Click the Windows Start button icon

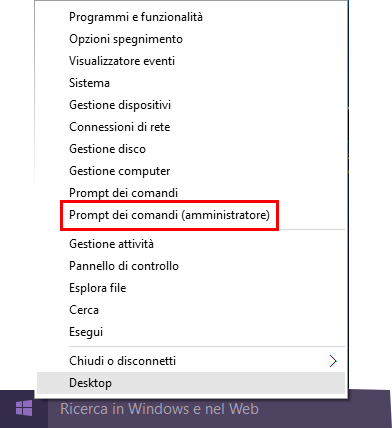[x=24, y=409]
